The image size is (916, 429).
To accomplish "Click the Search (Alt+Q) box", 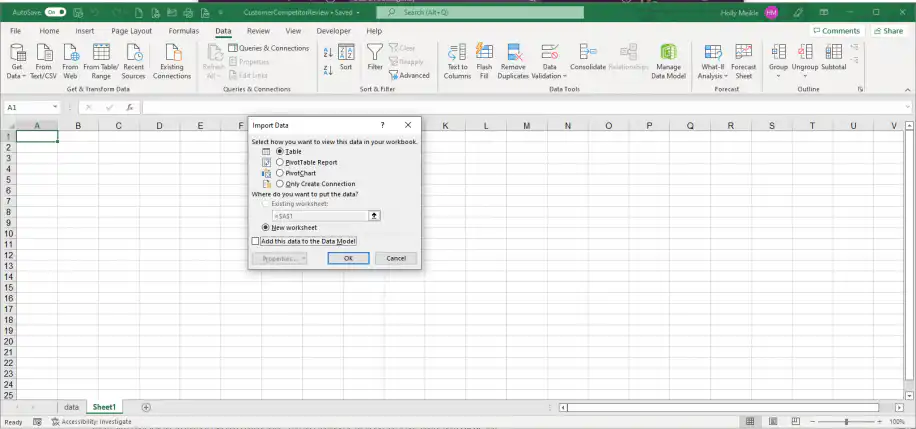I will [480, 12].
